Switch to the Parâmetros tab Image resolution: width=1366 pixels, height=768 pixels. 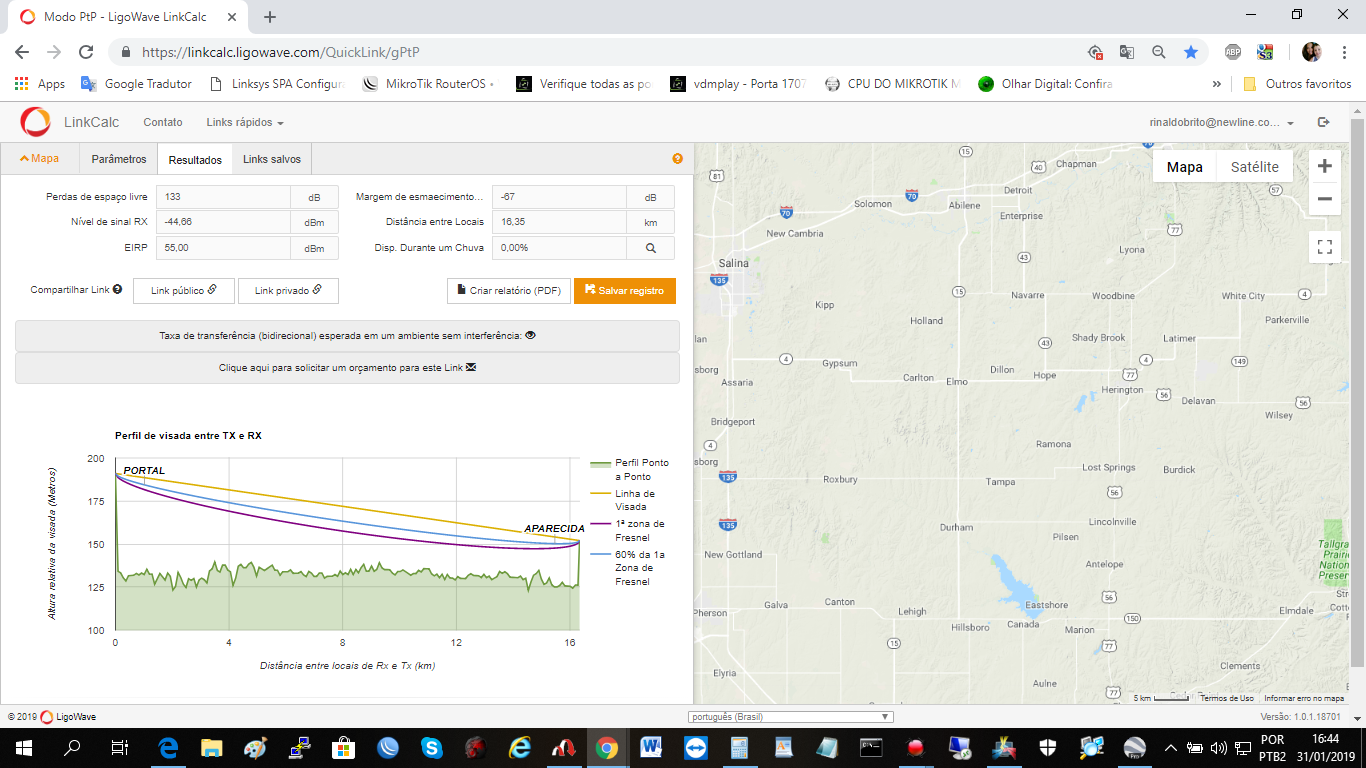tap(119, 159)
